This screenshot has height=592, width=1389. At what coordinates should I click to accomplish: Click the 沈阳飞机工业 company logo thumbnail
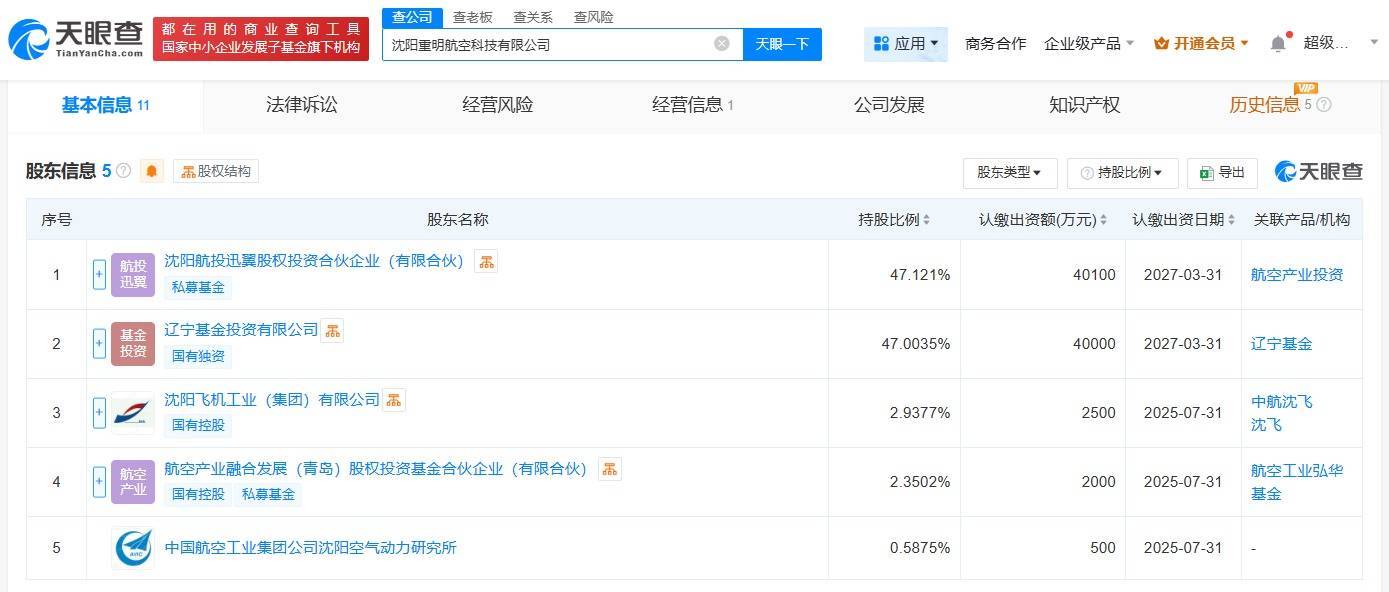pos(133,412)
